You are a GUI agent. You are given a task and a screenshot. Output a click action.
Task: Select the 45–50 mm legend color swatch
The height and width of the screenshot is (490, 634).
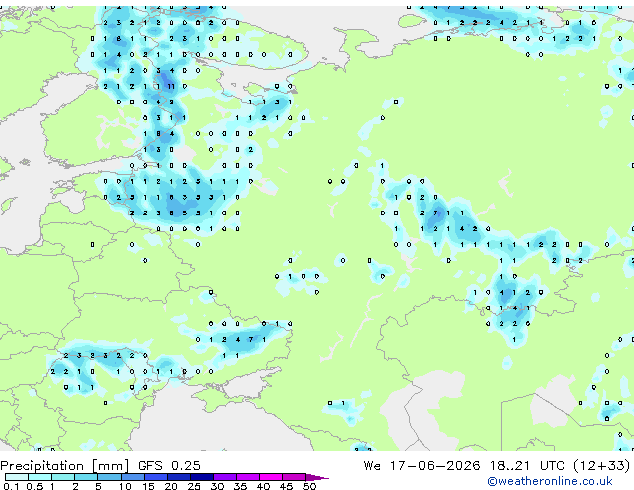(294, 477)
